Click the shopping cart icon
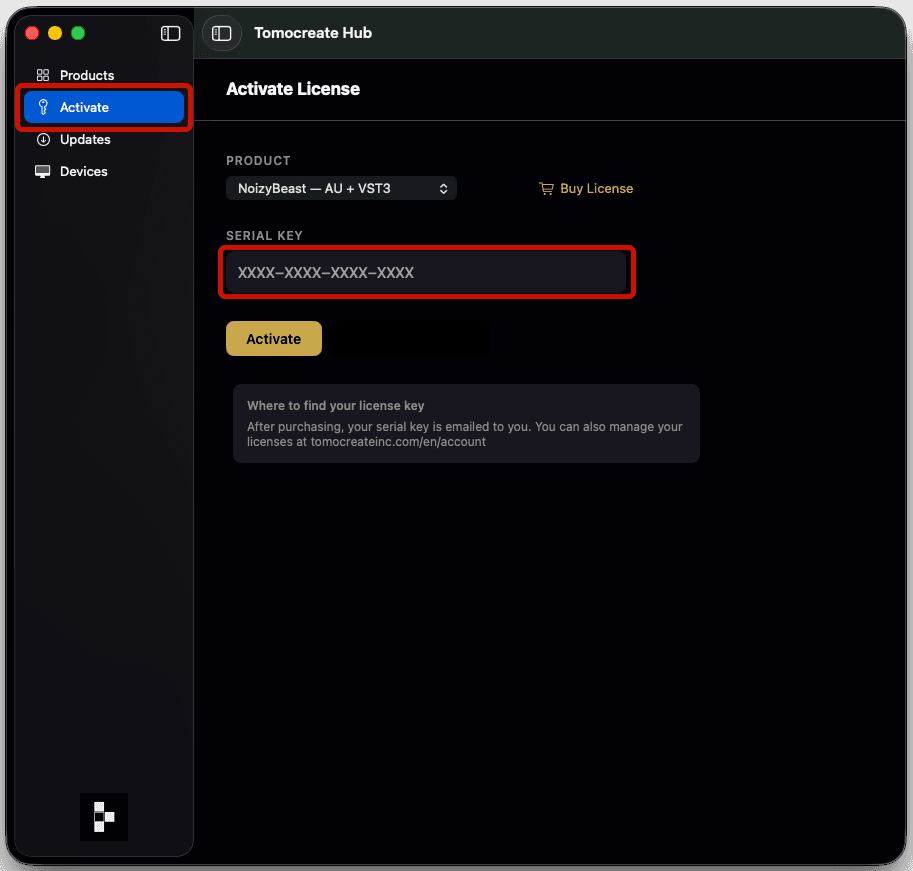This screenshot has height=871, width=913. click(546, 188)
